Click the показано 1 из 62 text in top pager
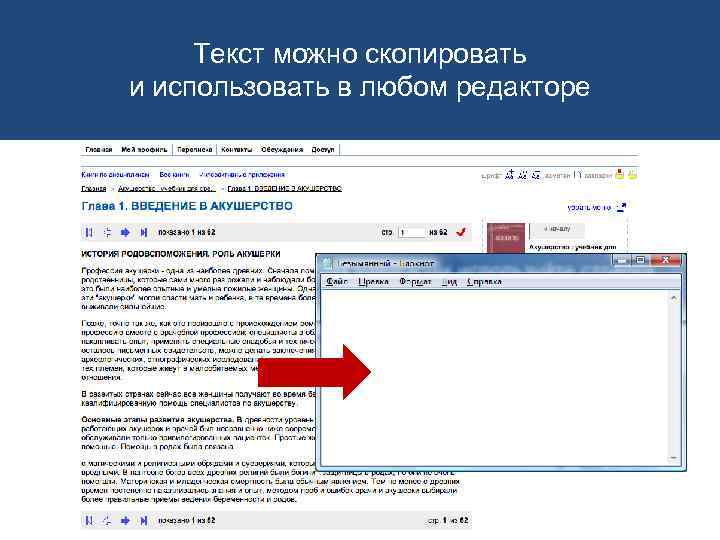This screenshot has width=720, height=540. (x=186, y=232)
